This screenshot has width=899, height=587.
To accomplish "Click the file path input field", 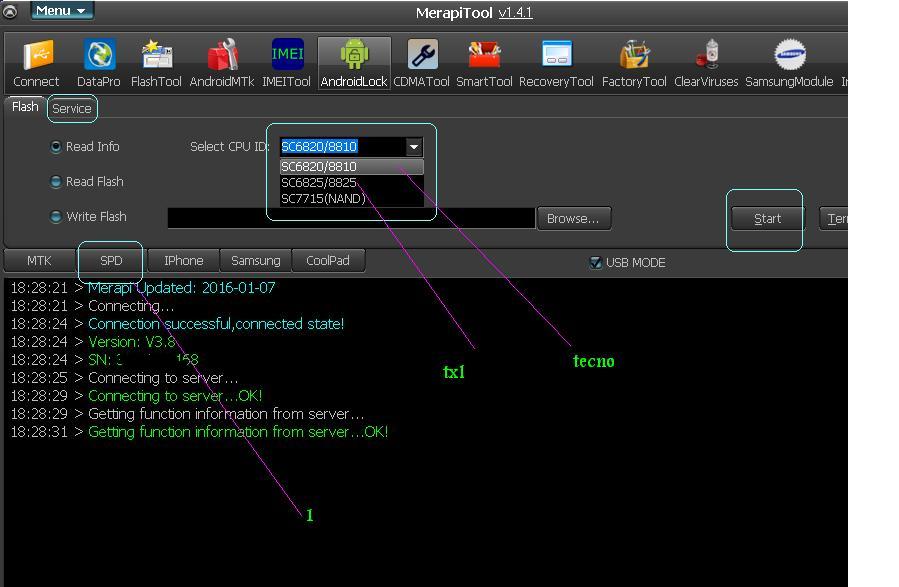I will point(351,218).
